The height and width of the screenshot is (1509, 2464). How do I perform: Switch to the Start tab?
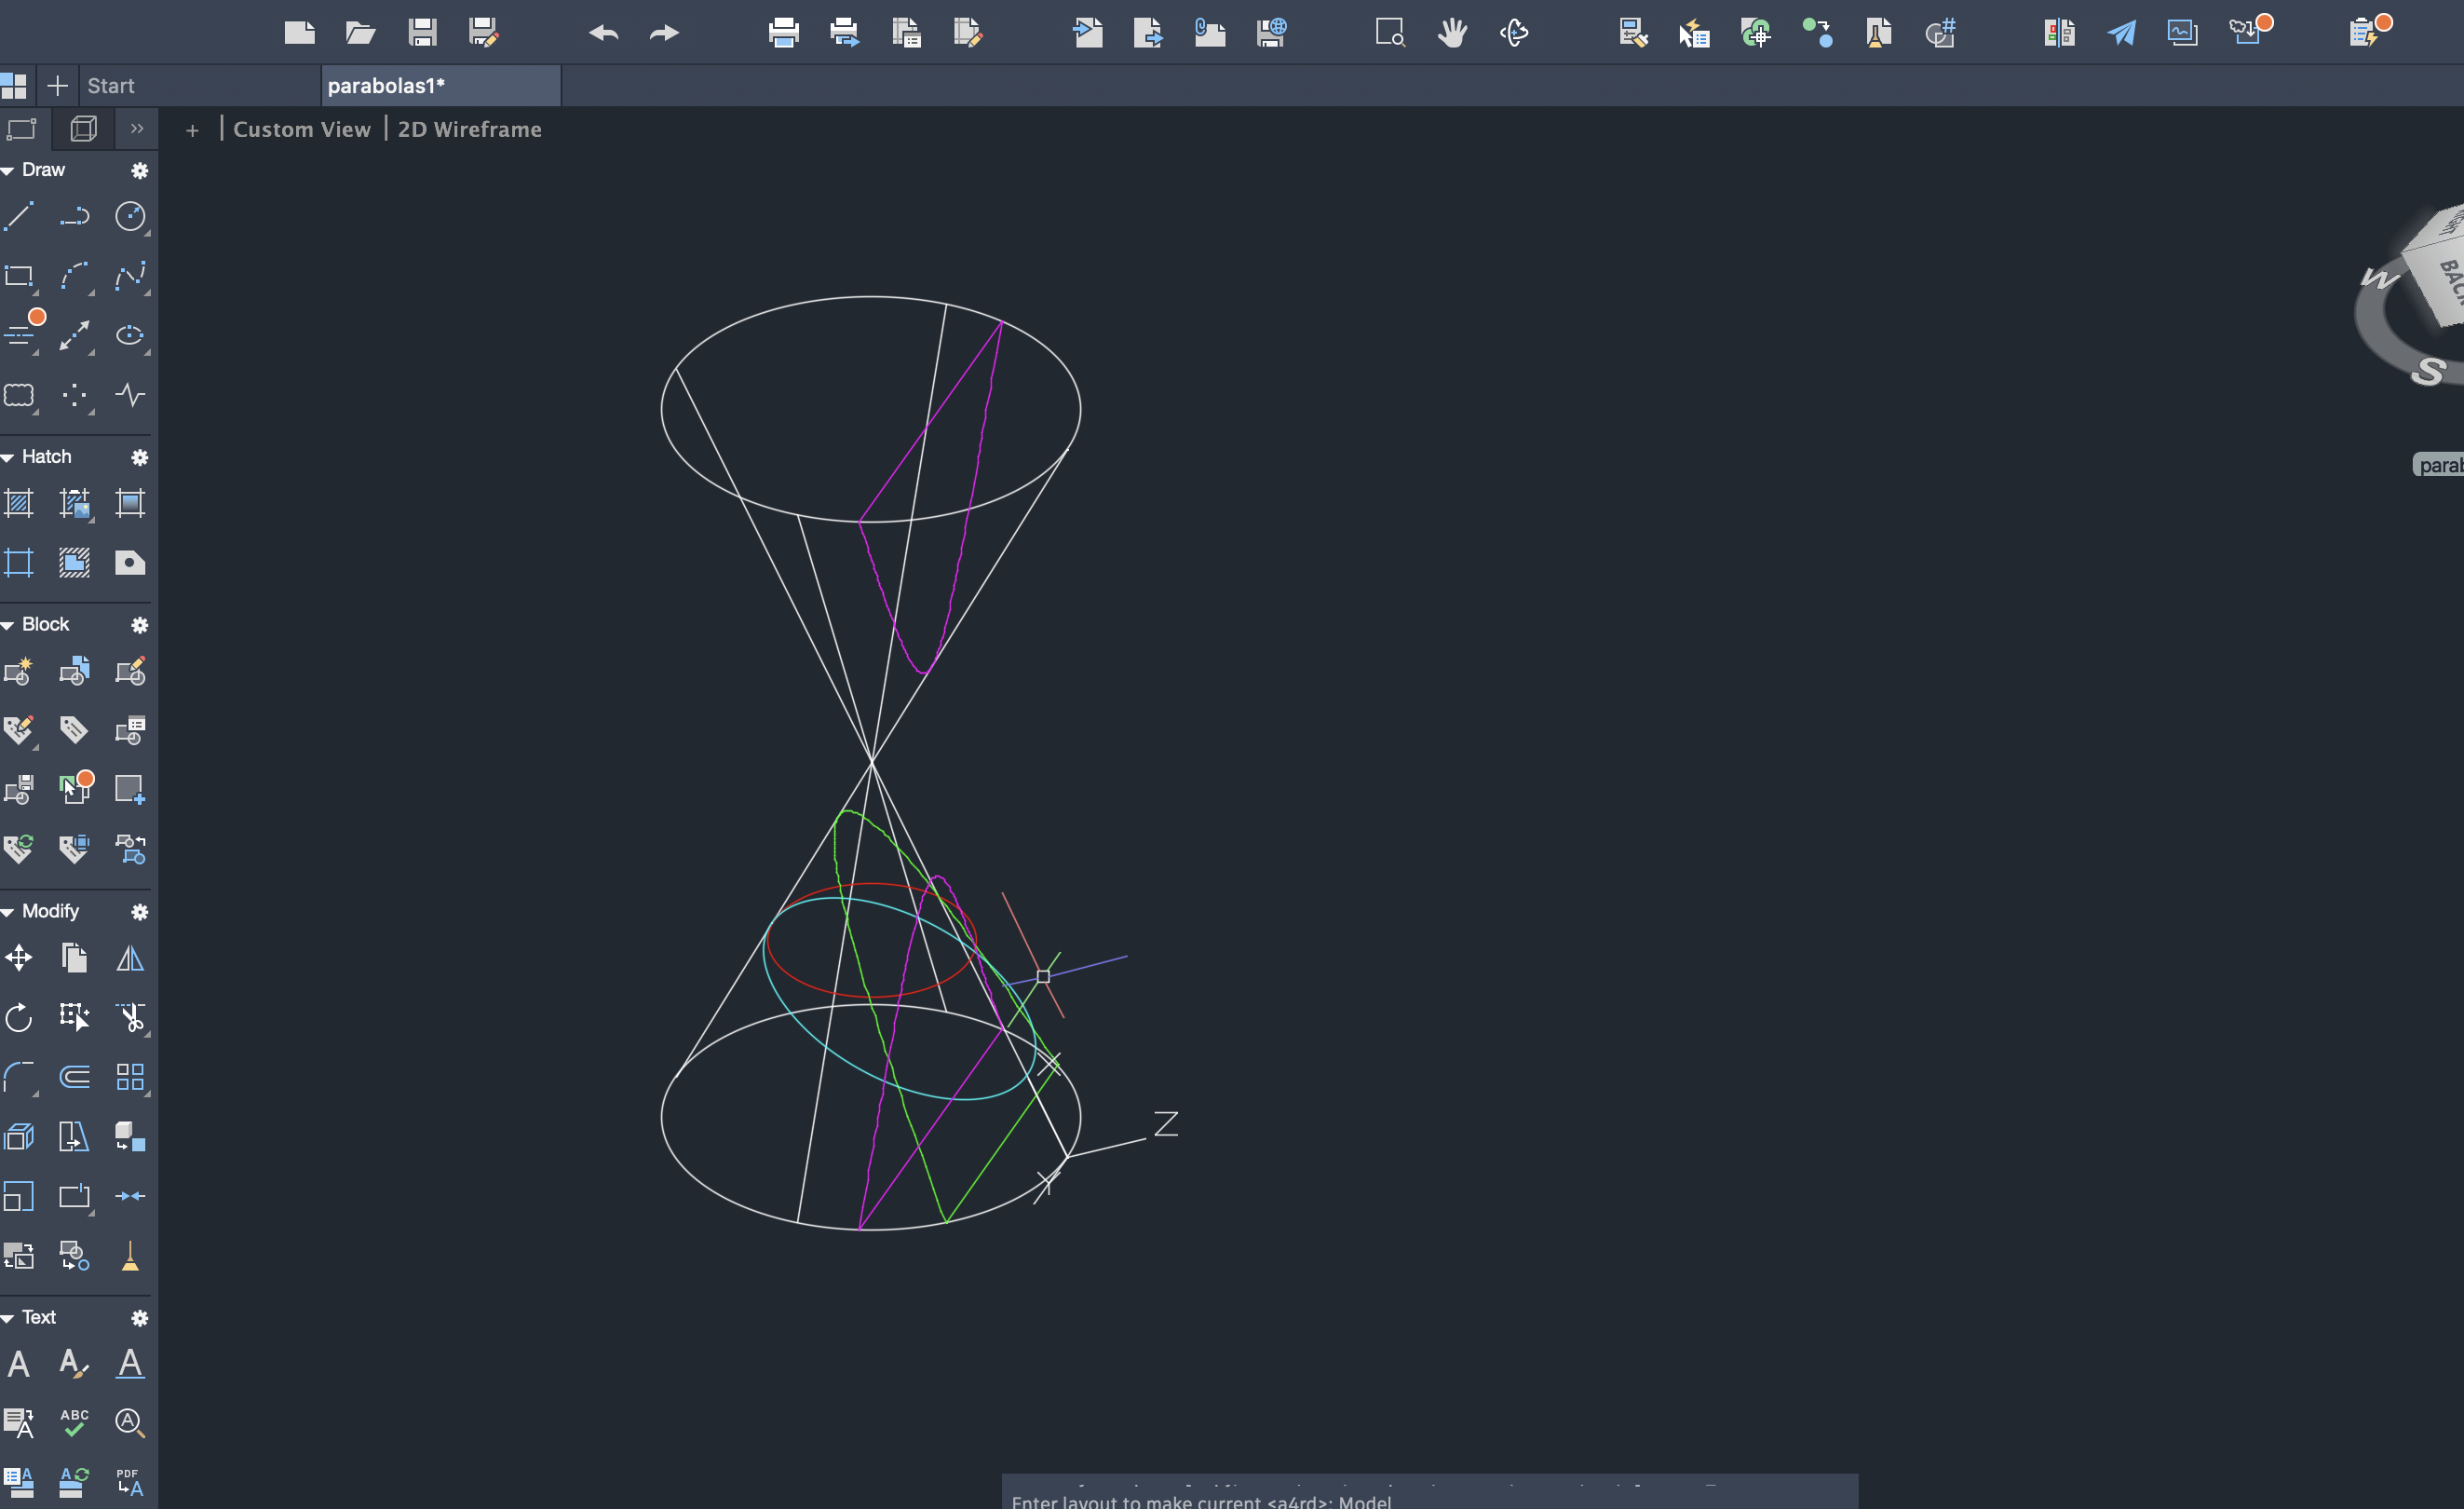[x=110, y=86]
